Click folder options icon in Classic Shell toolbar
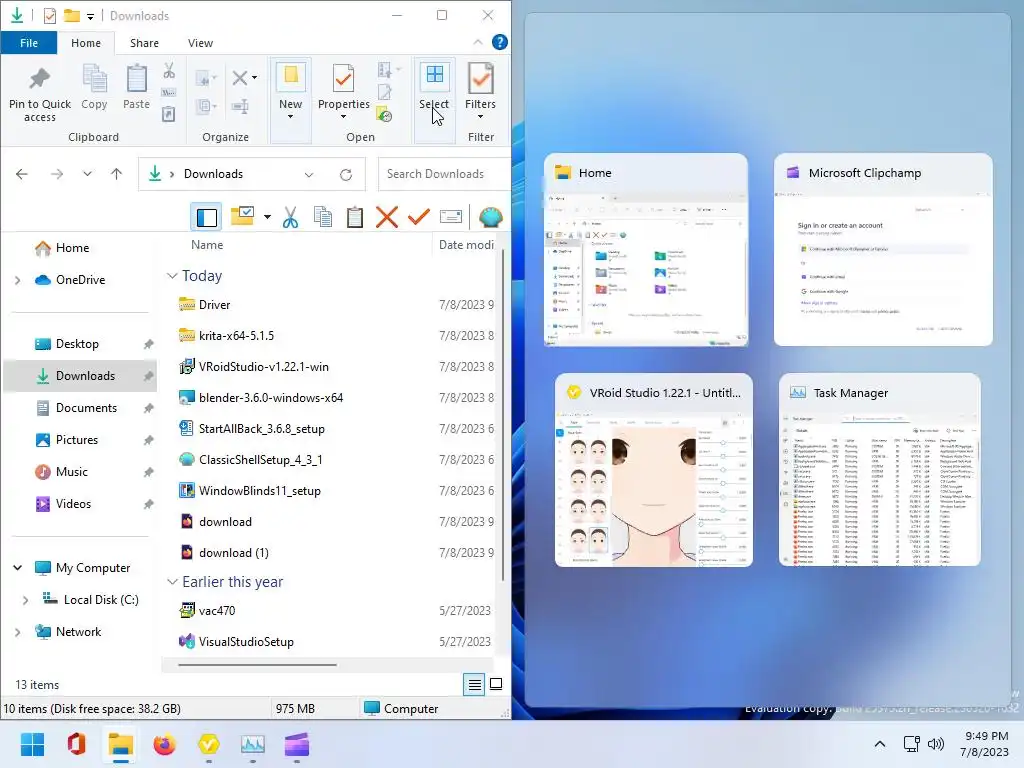1024x768 pixels. (242, 217)
